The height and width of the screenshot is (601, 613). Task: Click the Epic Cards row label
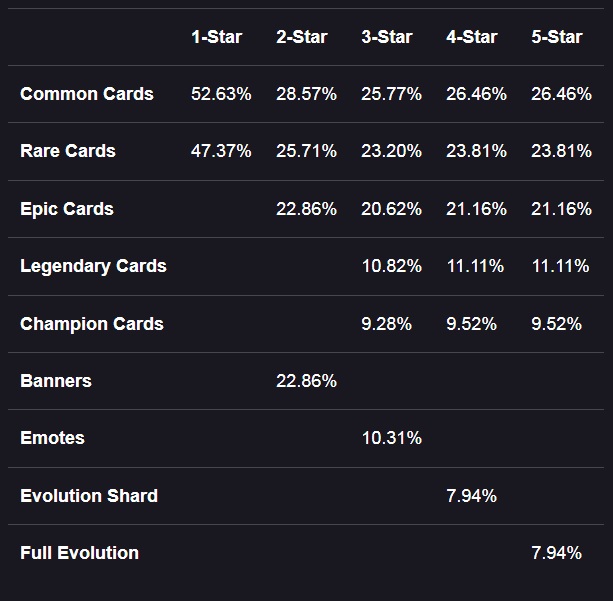[x=67, y=209]
